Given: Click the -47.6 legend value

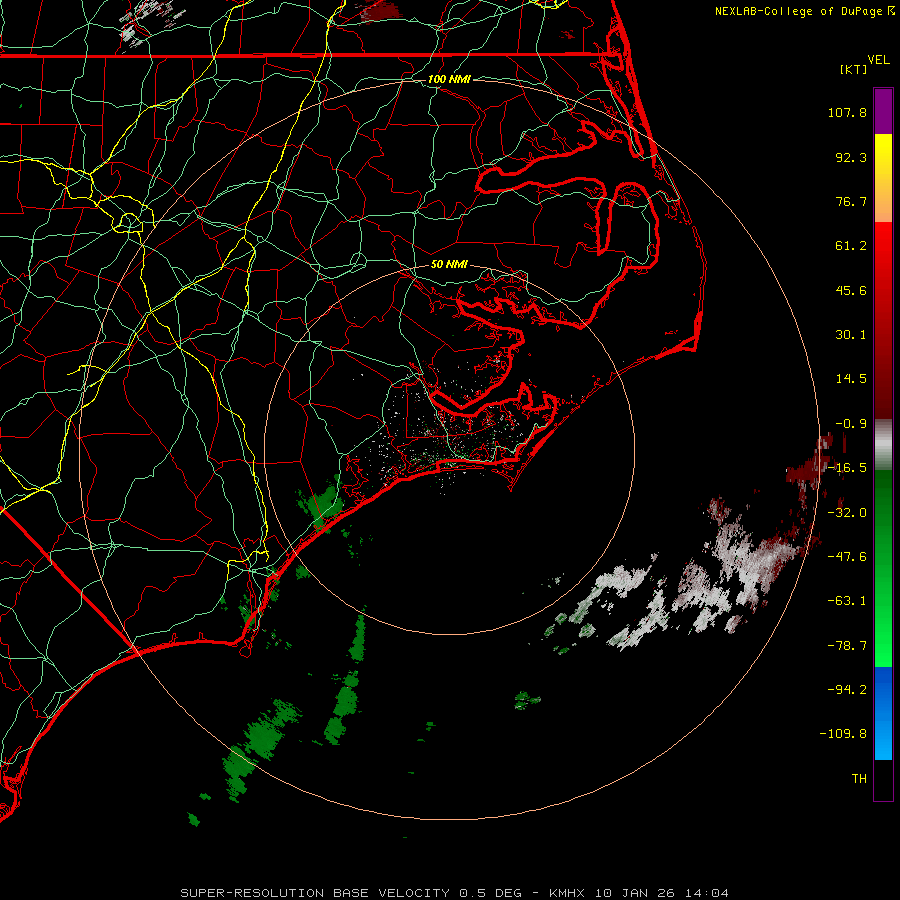Looking at the screenshot, I should point(847,557).
